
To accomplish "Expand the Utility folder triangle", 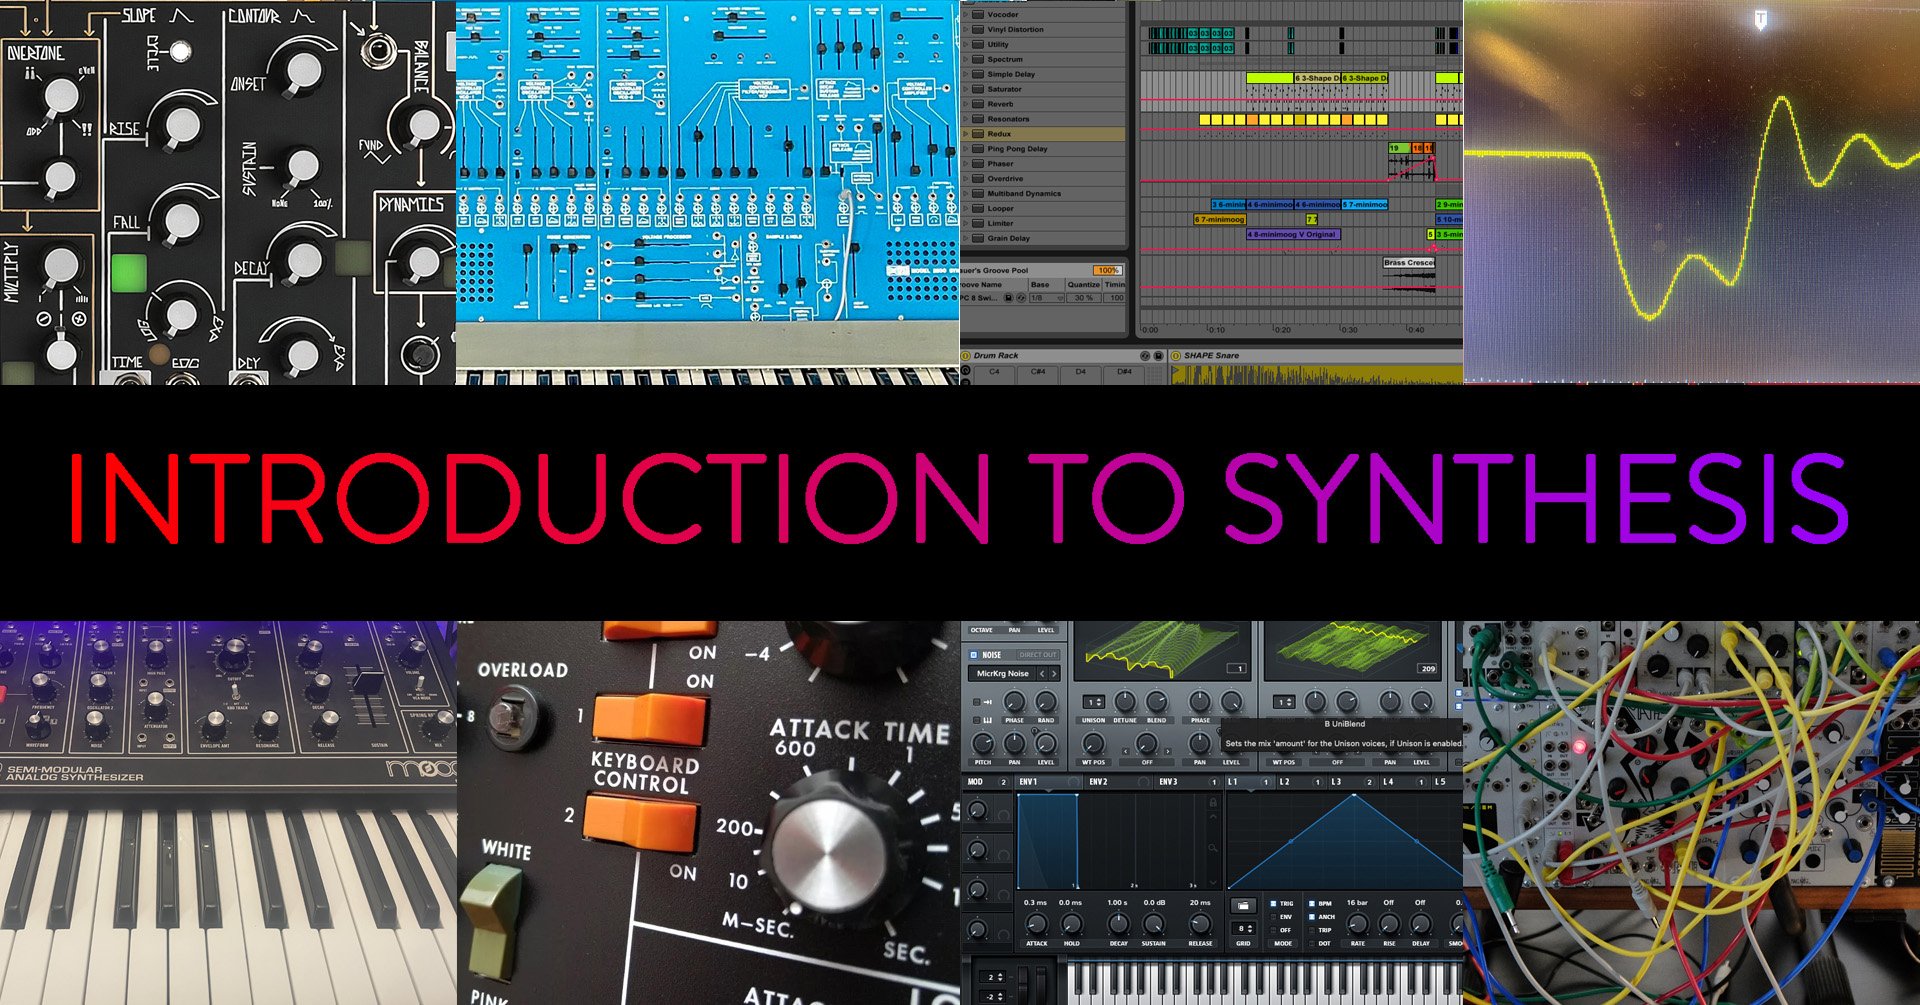I will pos(966,45).
